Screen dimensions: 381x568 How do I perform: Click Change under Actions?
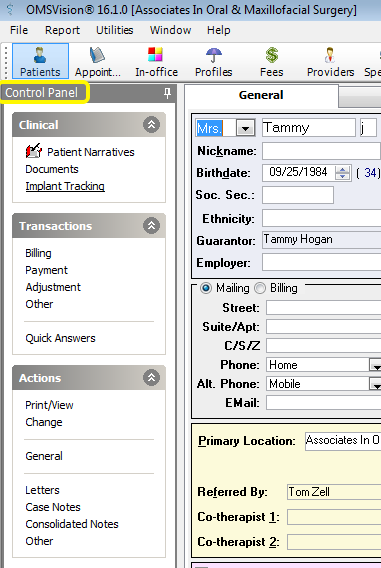[44, 422]
